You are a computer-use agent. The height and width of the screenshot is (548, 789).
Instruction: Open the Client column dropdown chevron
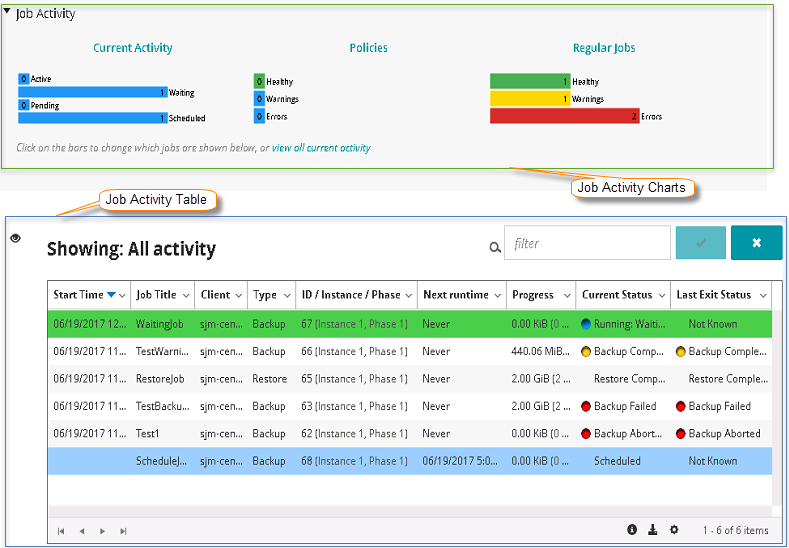[x=239, y=296]
